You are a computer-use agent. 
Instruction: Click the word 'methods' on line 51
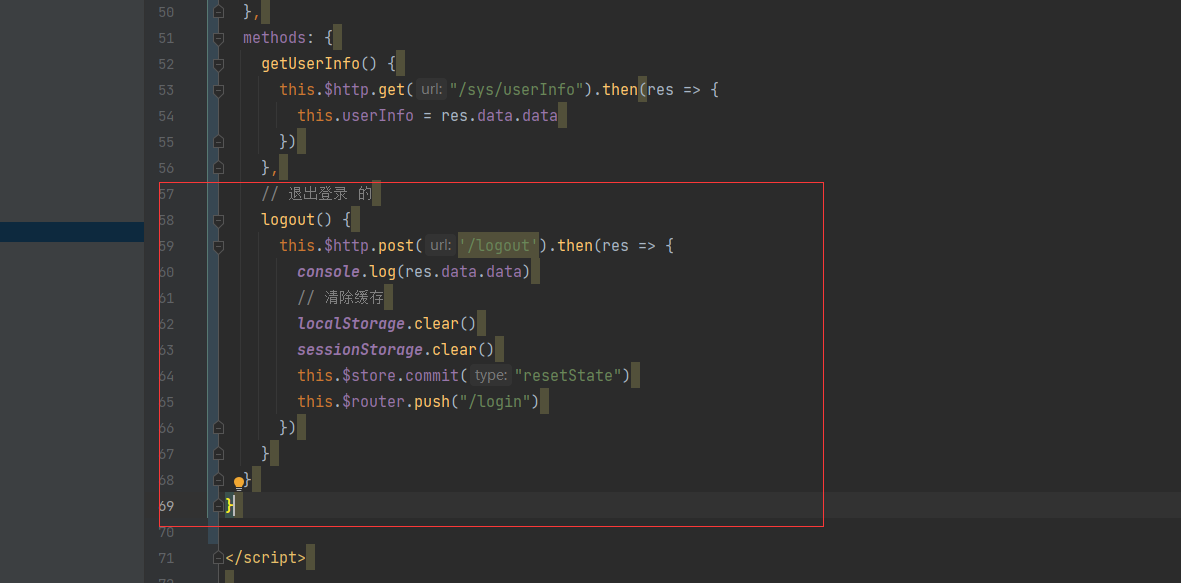point(275,38)
